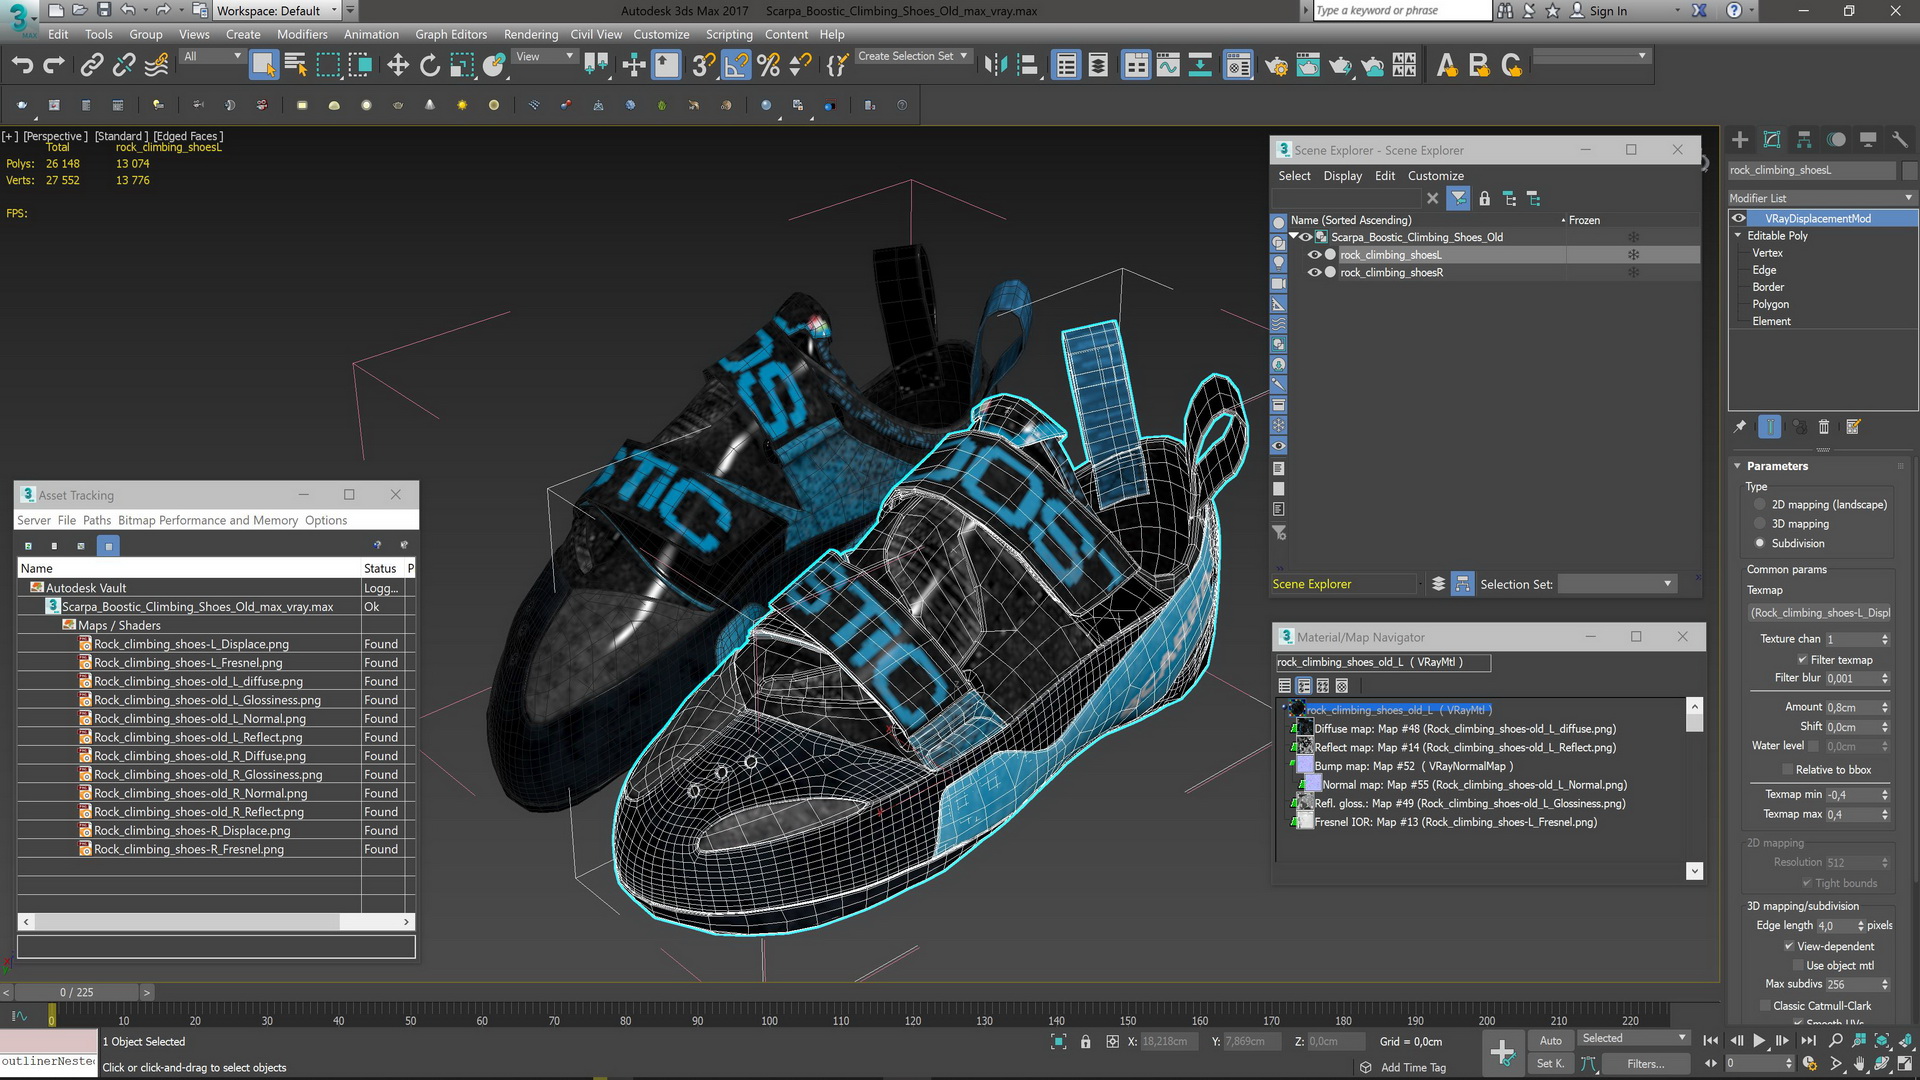Click the Remove modifier trash icon
The width and height of the screenshot is (1920, 1080).
click(1823, 427)
